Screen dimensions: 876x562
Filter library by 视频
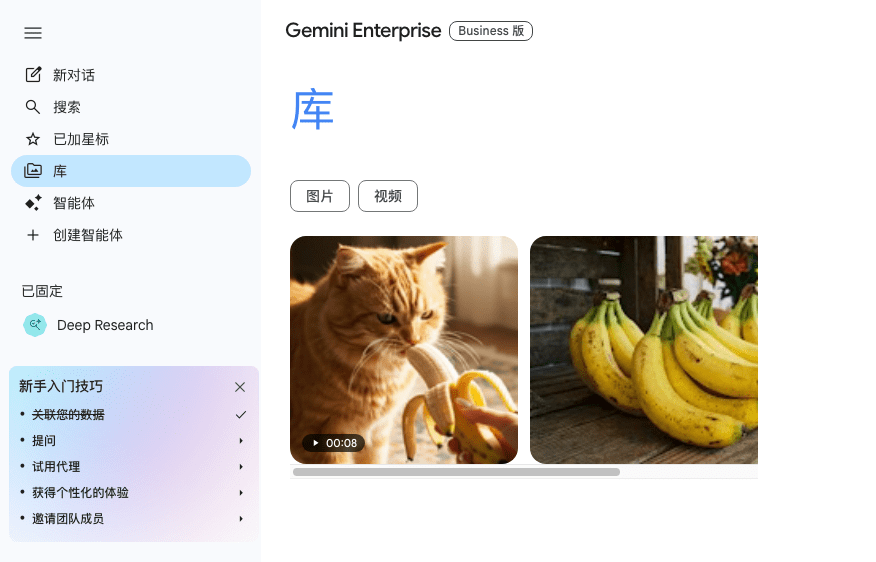[388, 196]
